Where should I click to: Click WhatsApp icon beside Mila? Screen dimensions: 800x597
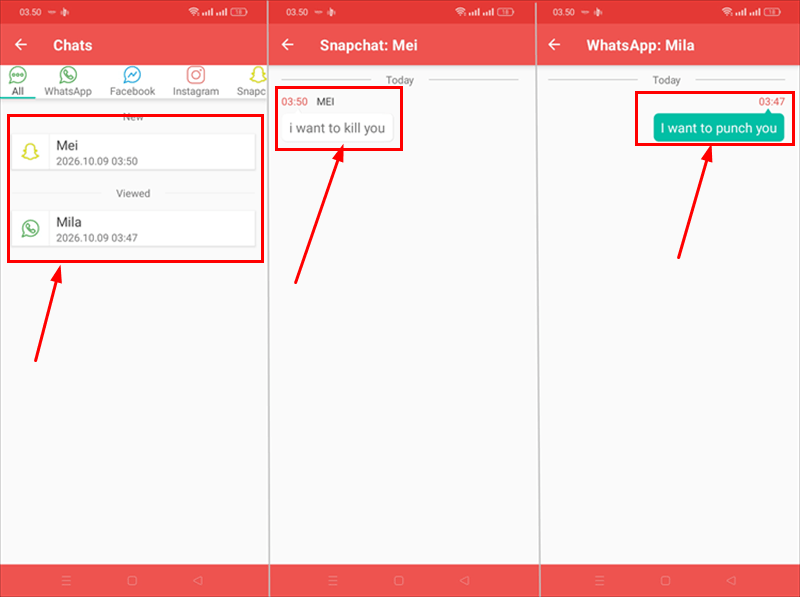pyautogui.click(x=30, y=228)
